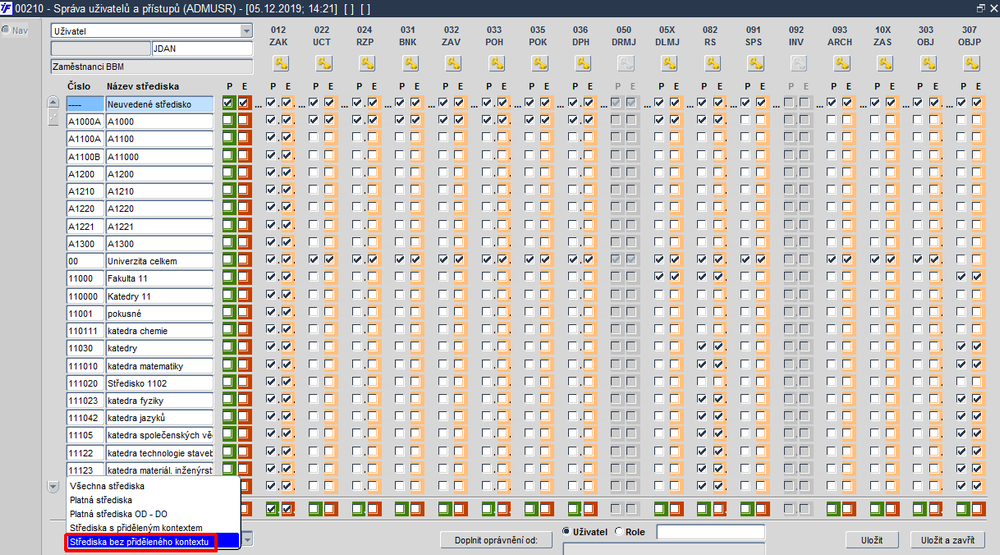The width and height of the screenshot is (1000, 555).
Task: Select the Role radio button
Action: click(x=619, y=531)
